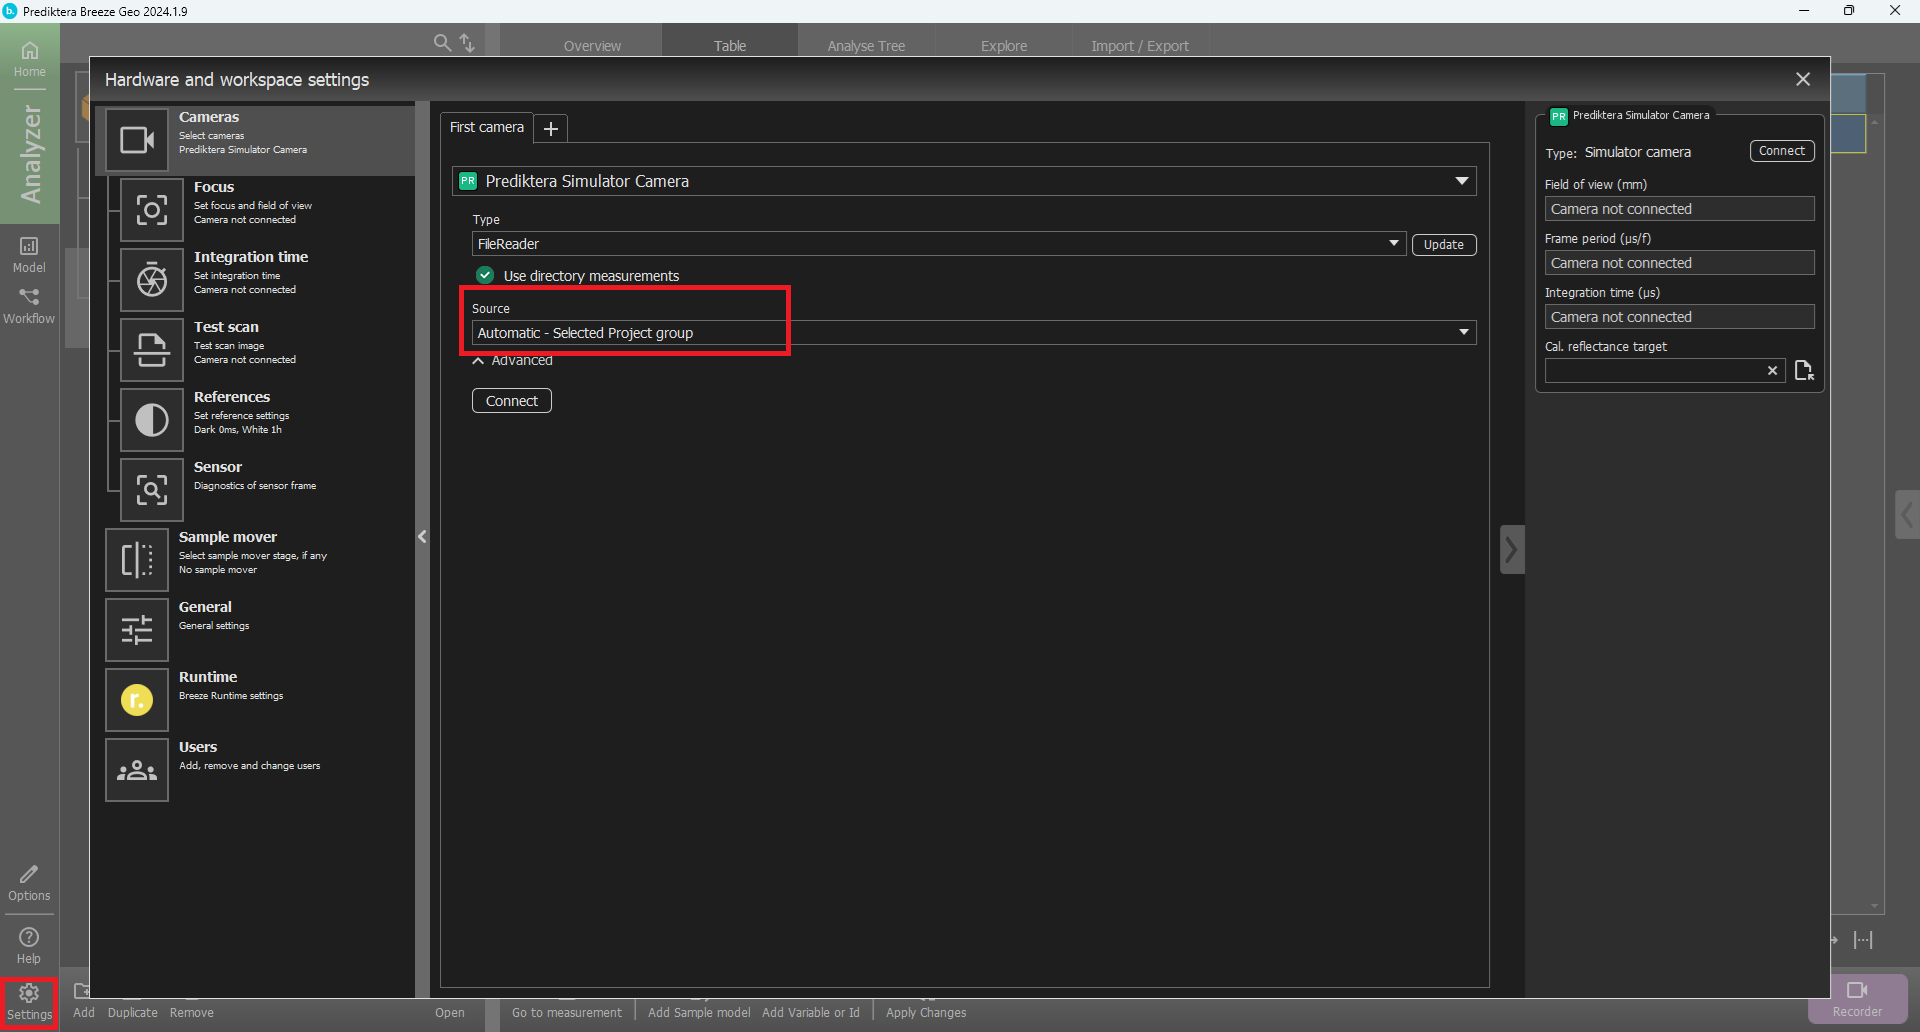Open the Runtime settings icon
This screenshot has width=1920, height=1032.
pos(137,700)
